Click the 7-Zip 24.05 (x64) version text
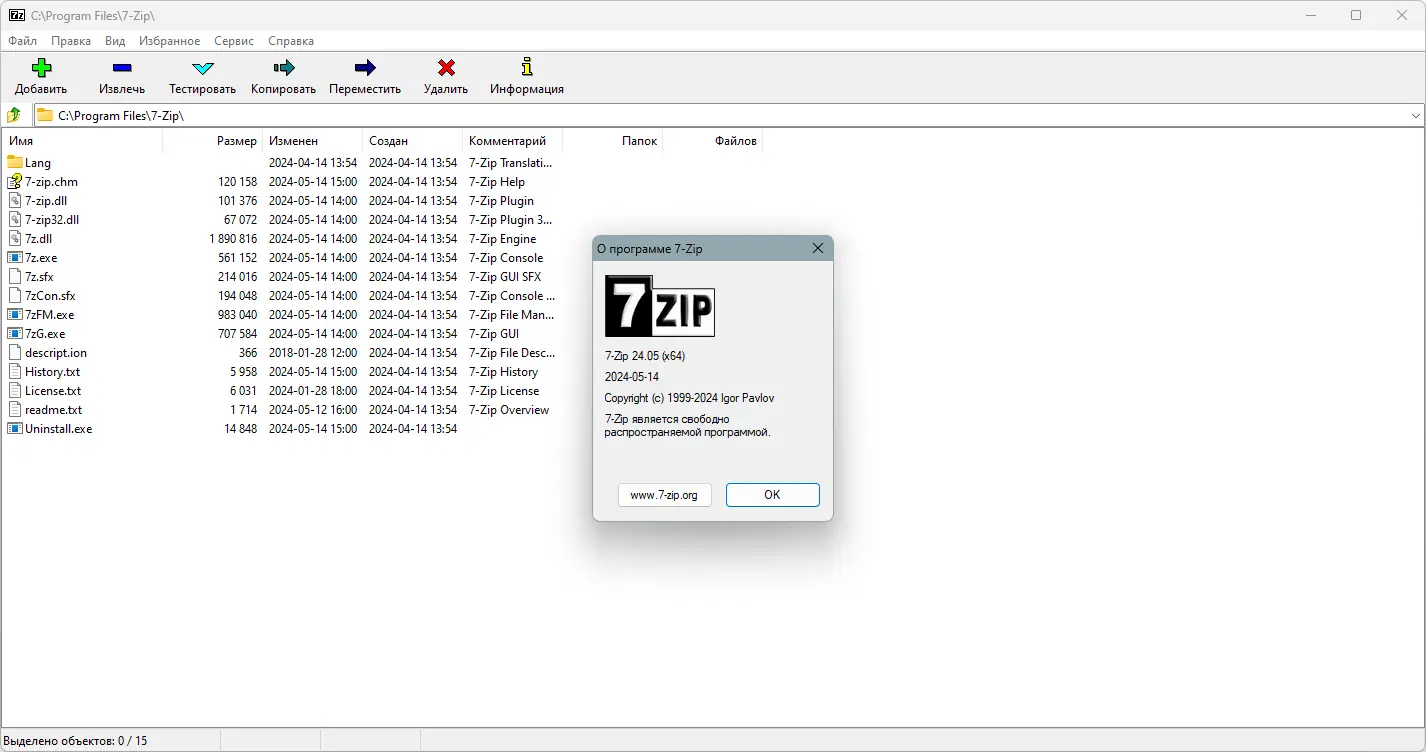 [x=645, y=356]
